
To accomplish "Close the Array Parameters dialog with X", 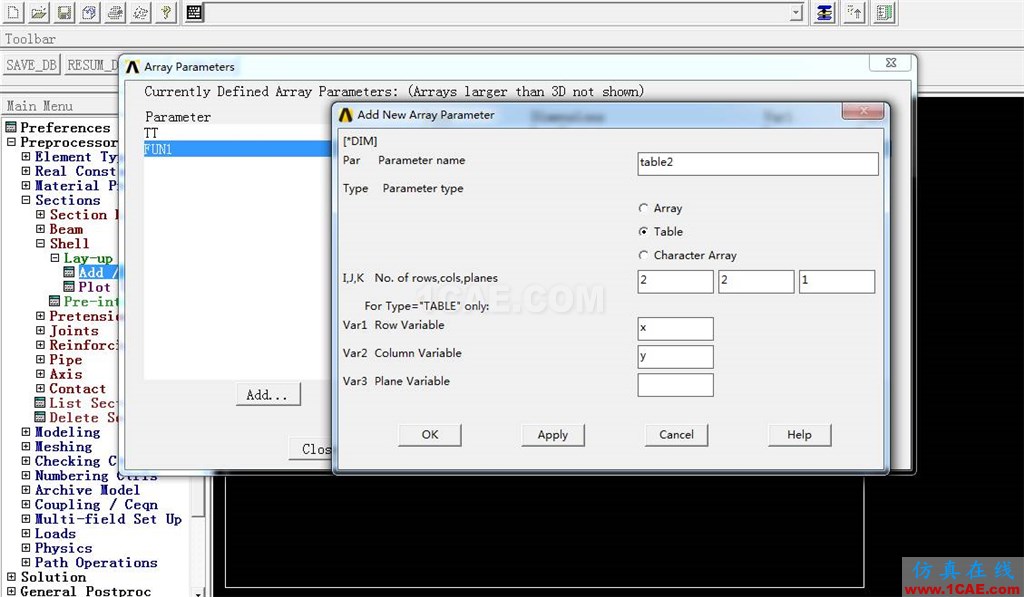I will 890,63.
